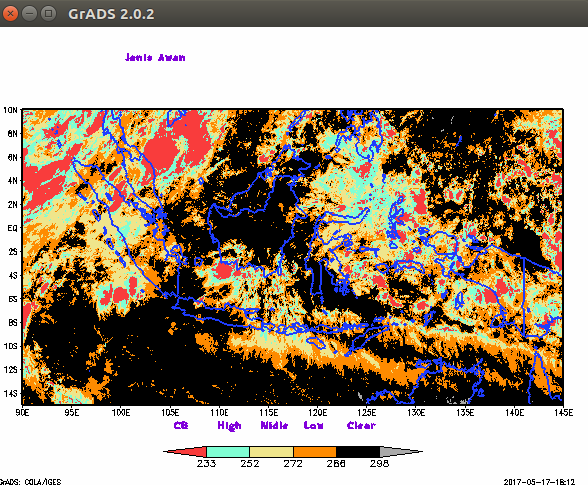Click the 4N latitude label
The width and height of the screenshot is (588, 485).
pyautogui.click(x=12, y=181)
